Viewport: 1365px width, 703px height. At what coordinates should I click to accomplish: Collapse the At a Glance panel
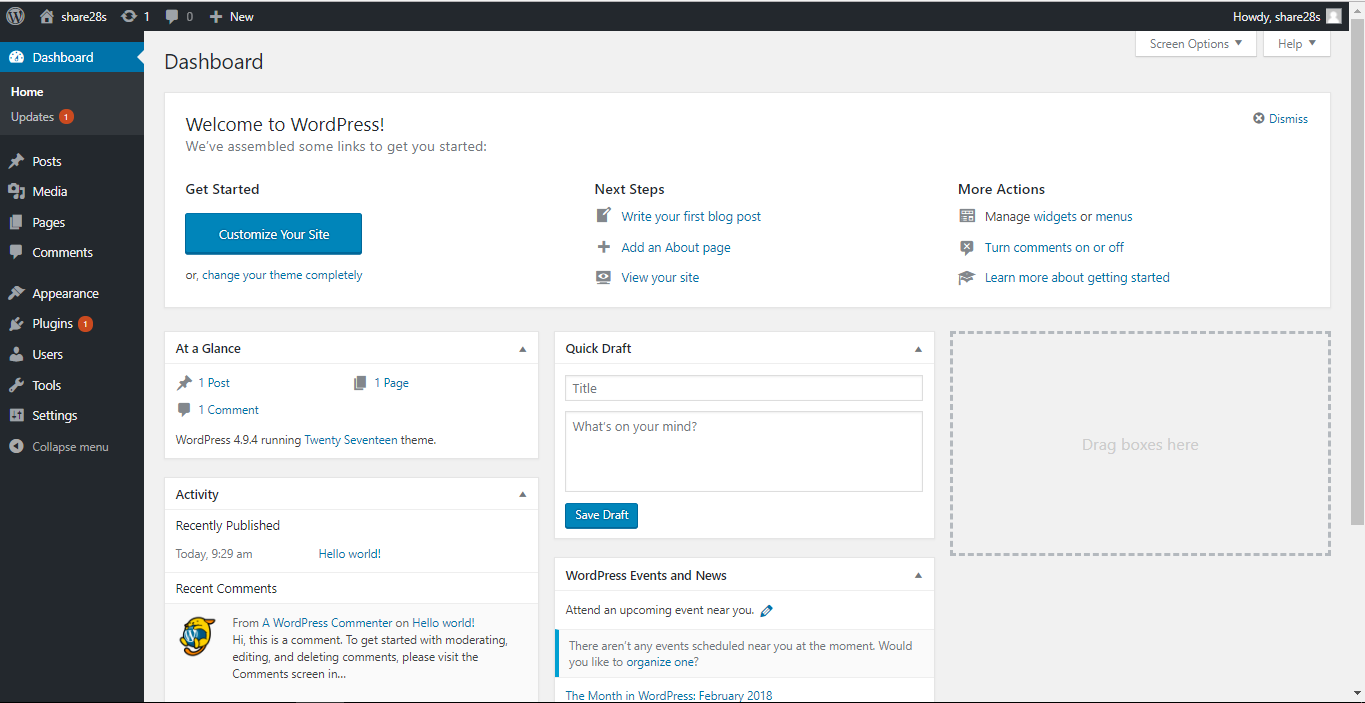tap(522, 348)
